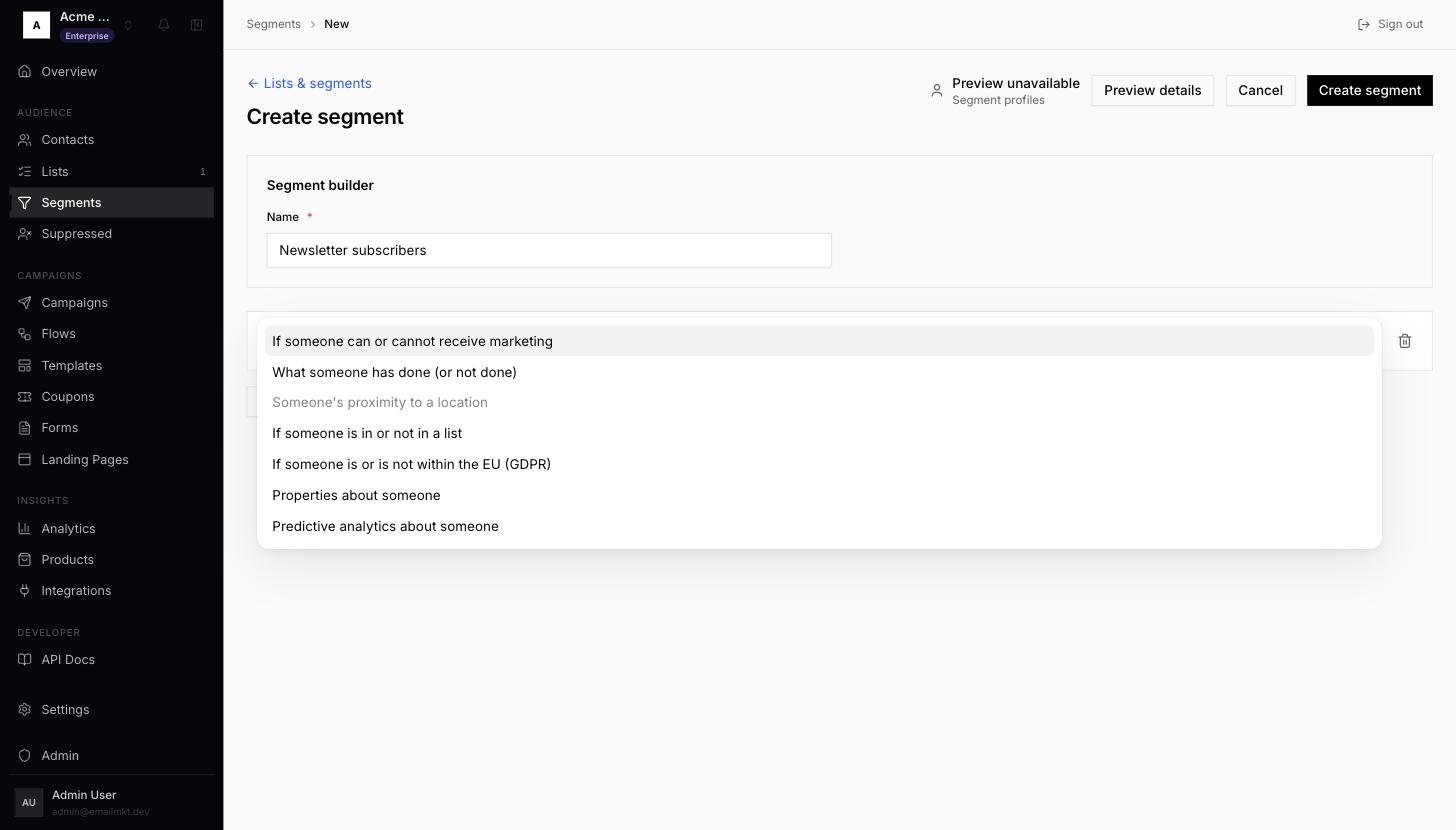Click the Create segment button
1456x830 pixels.
coord(1369,91)
